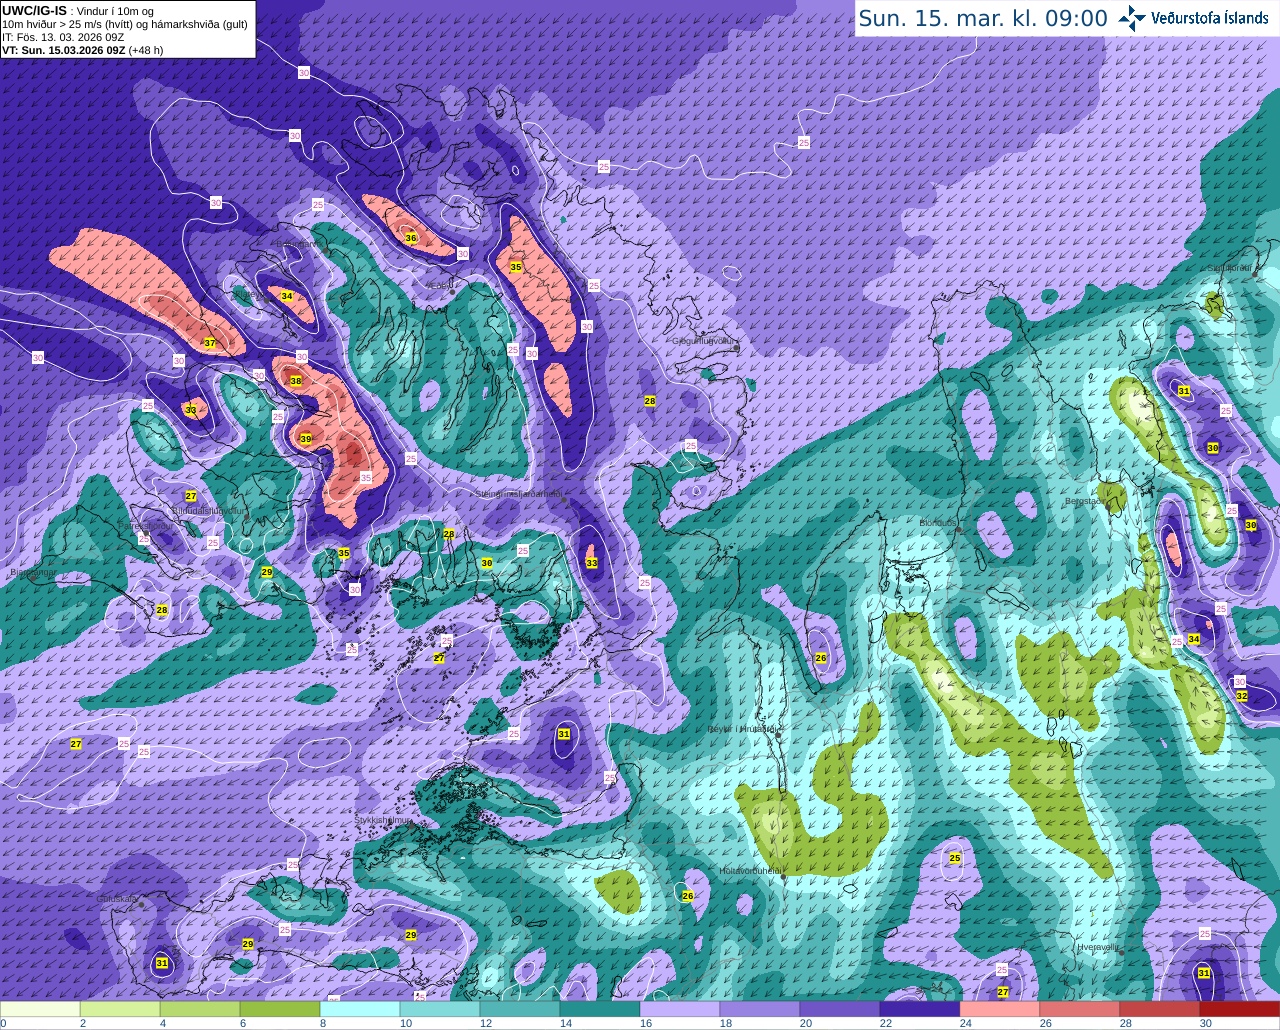Click the Holtavörðuheiði station label
The height and width of the screenshot is (1030, 1280).
pyautogui.click(x=750, y=871)
